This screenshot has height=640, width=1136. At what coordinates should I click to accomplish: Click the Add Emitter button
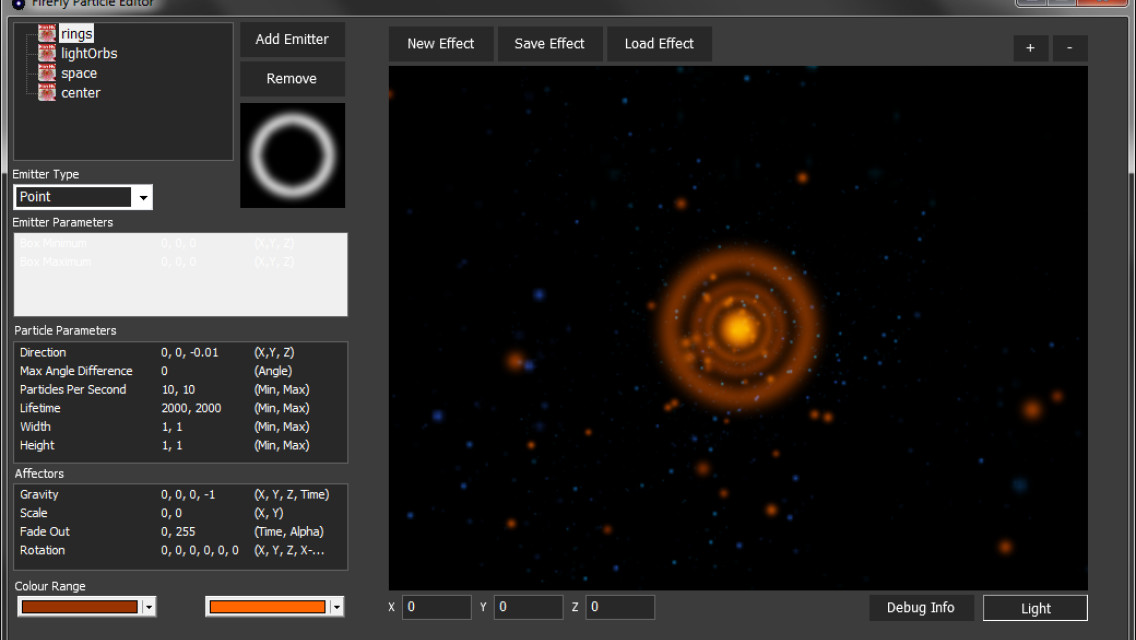[292, 39]
